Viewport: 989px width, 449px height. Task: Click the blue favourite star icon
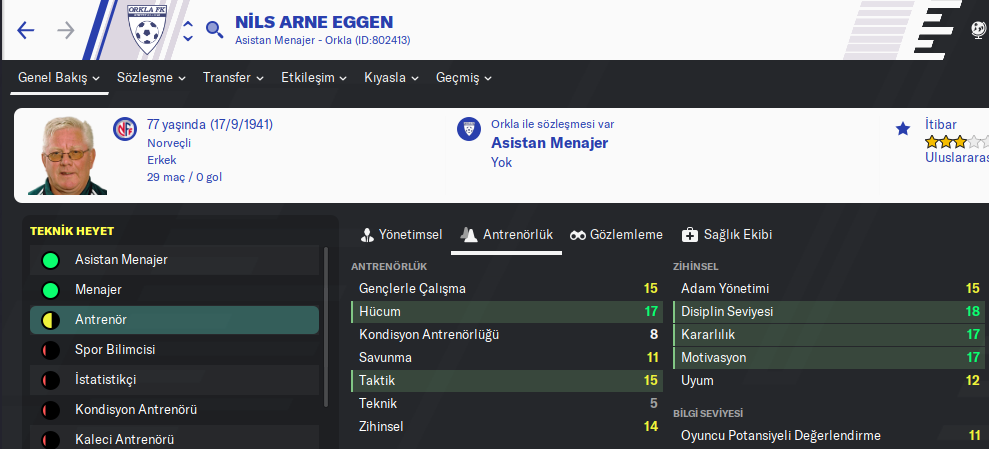(x=903, y=128)
